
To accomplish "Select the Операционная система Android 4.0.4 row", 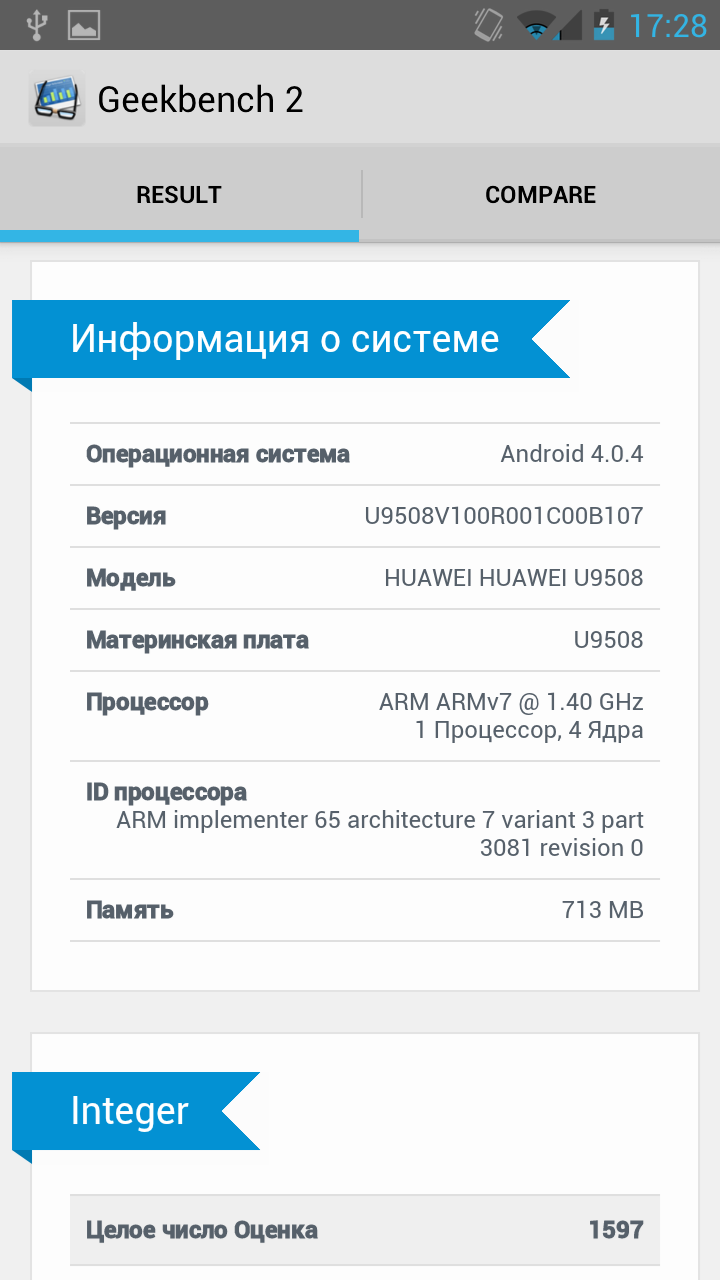I will click(x=365, y=454).
